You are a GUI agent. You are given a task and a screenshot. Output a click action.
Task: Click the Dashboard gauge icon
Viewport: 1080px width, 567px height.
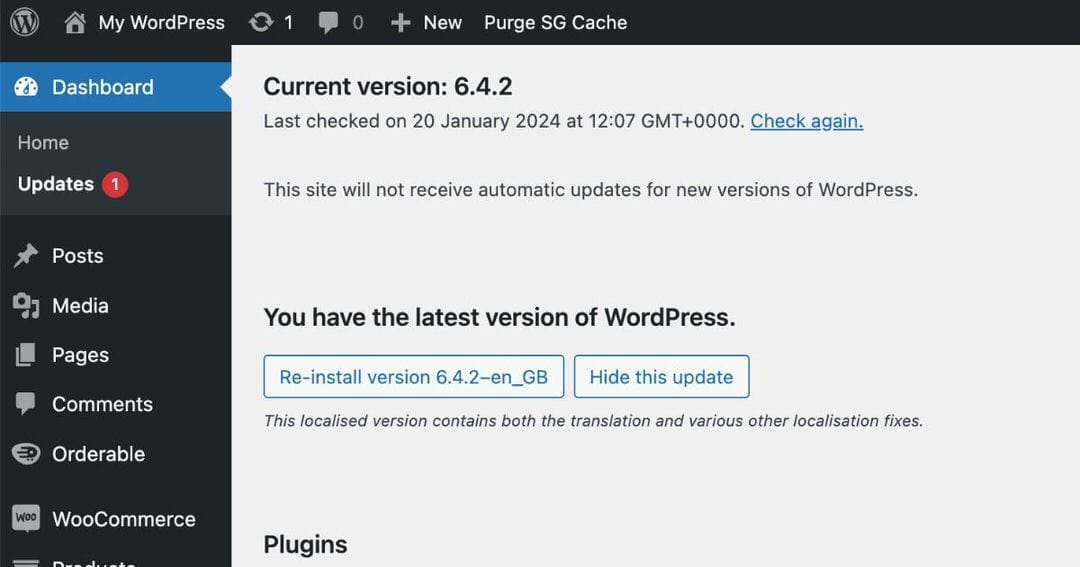pyautogui.click(x=26, y=87)
